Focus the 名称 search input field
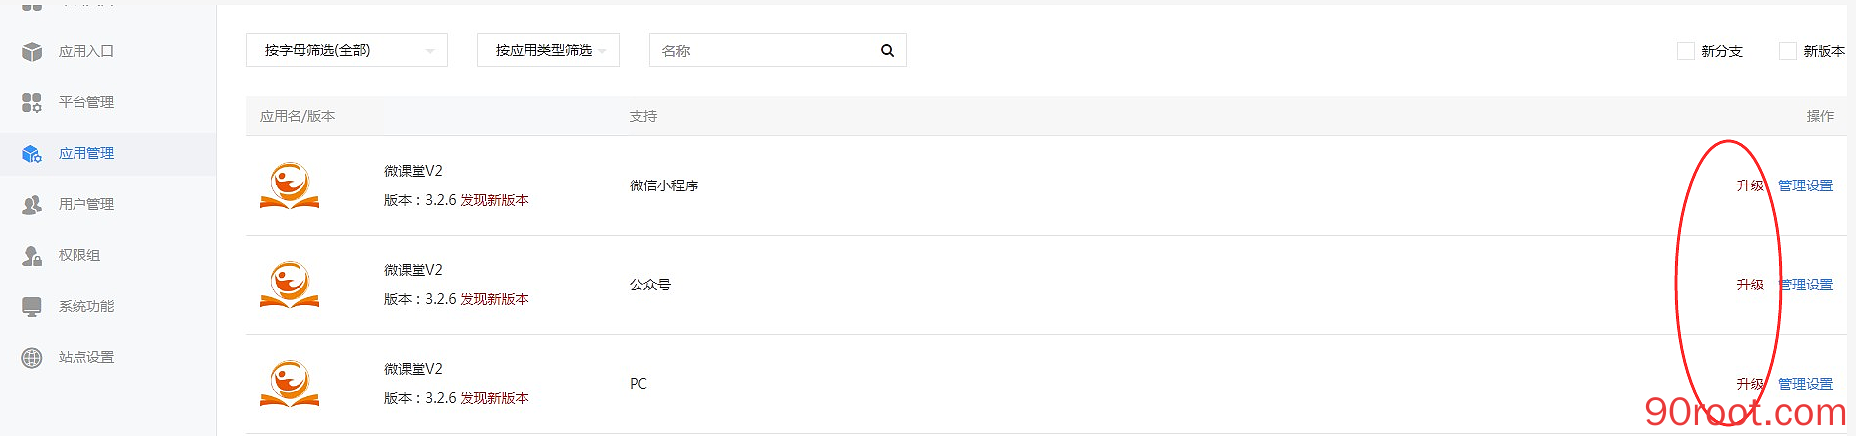 pos(765,51)
